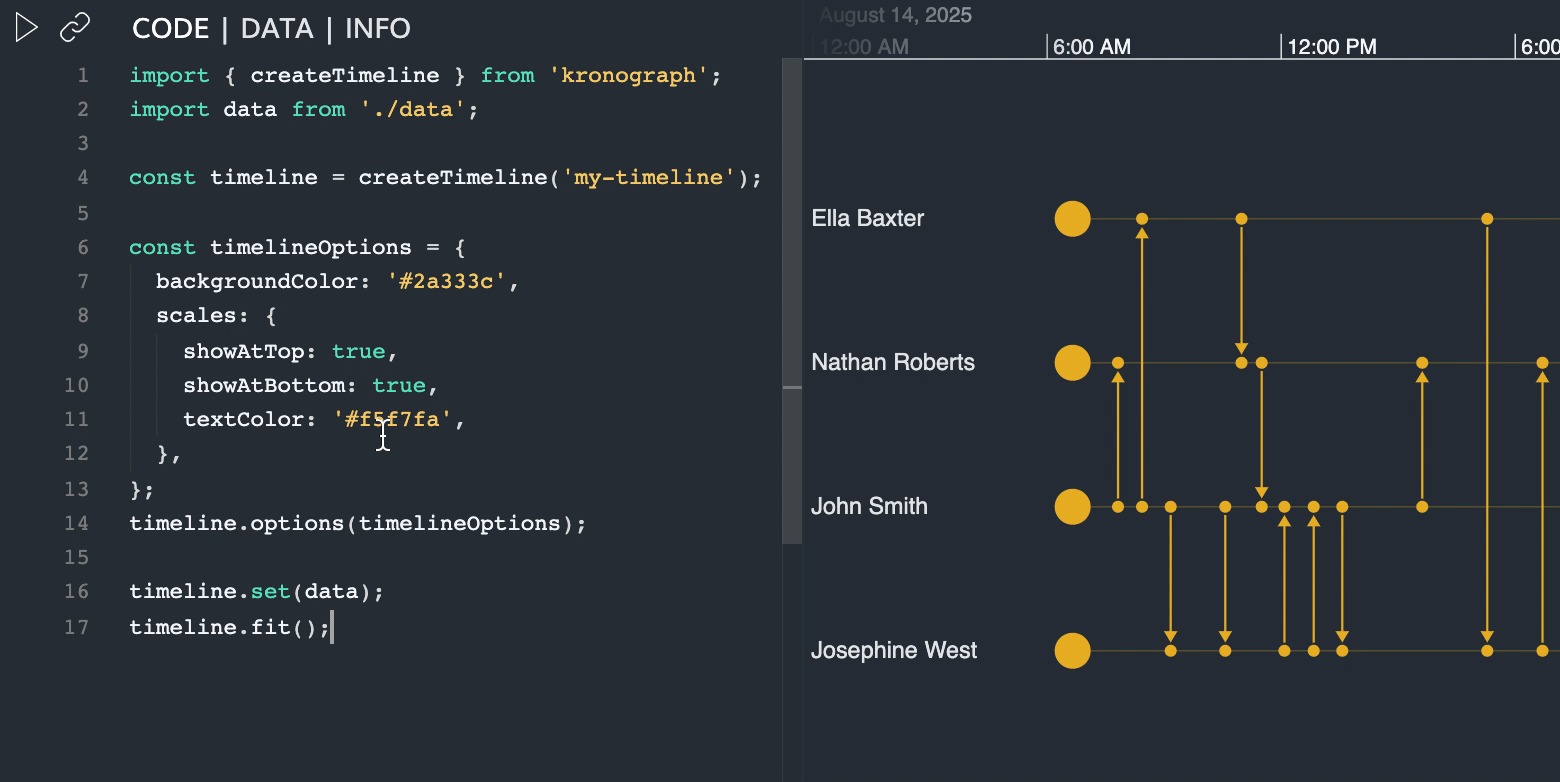Select the Josephine West row label
This screenshot has height=782, width=1560.
point(893,651)
